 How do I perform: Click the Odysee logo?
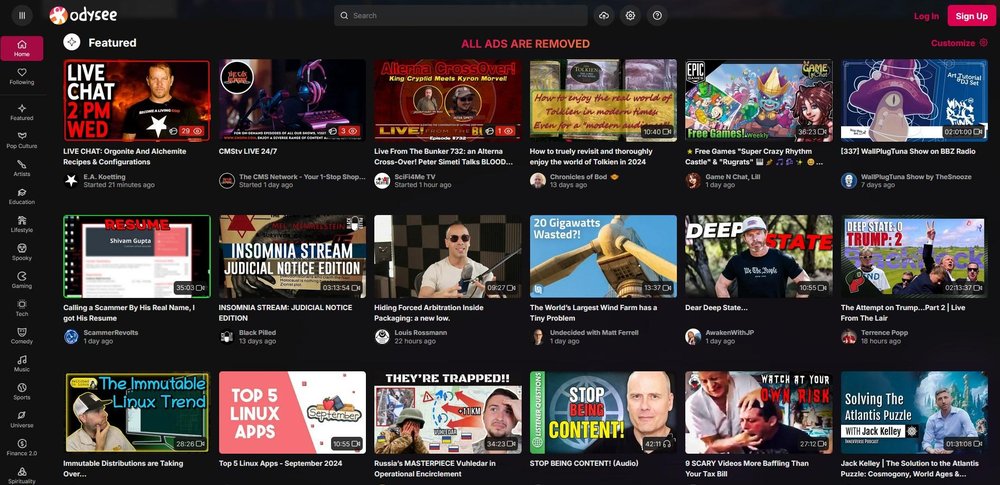pos(83,15)
